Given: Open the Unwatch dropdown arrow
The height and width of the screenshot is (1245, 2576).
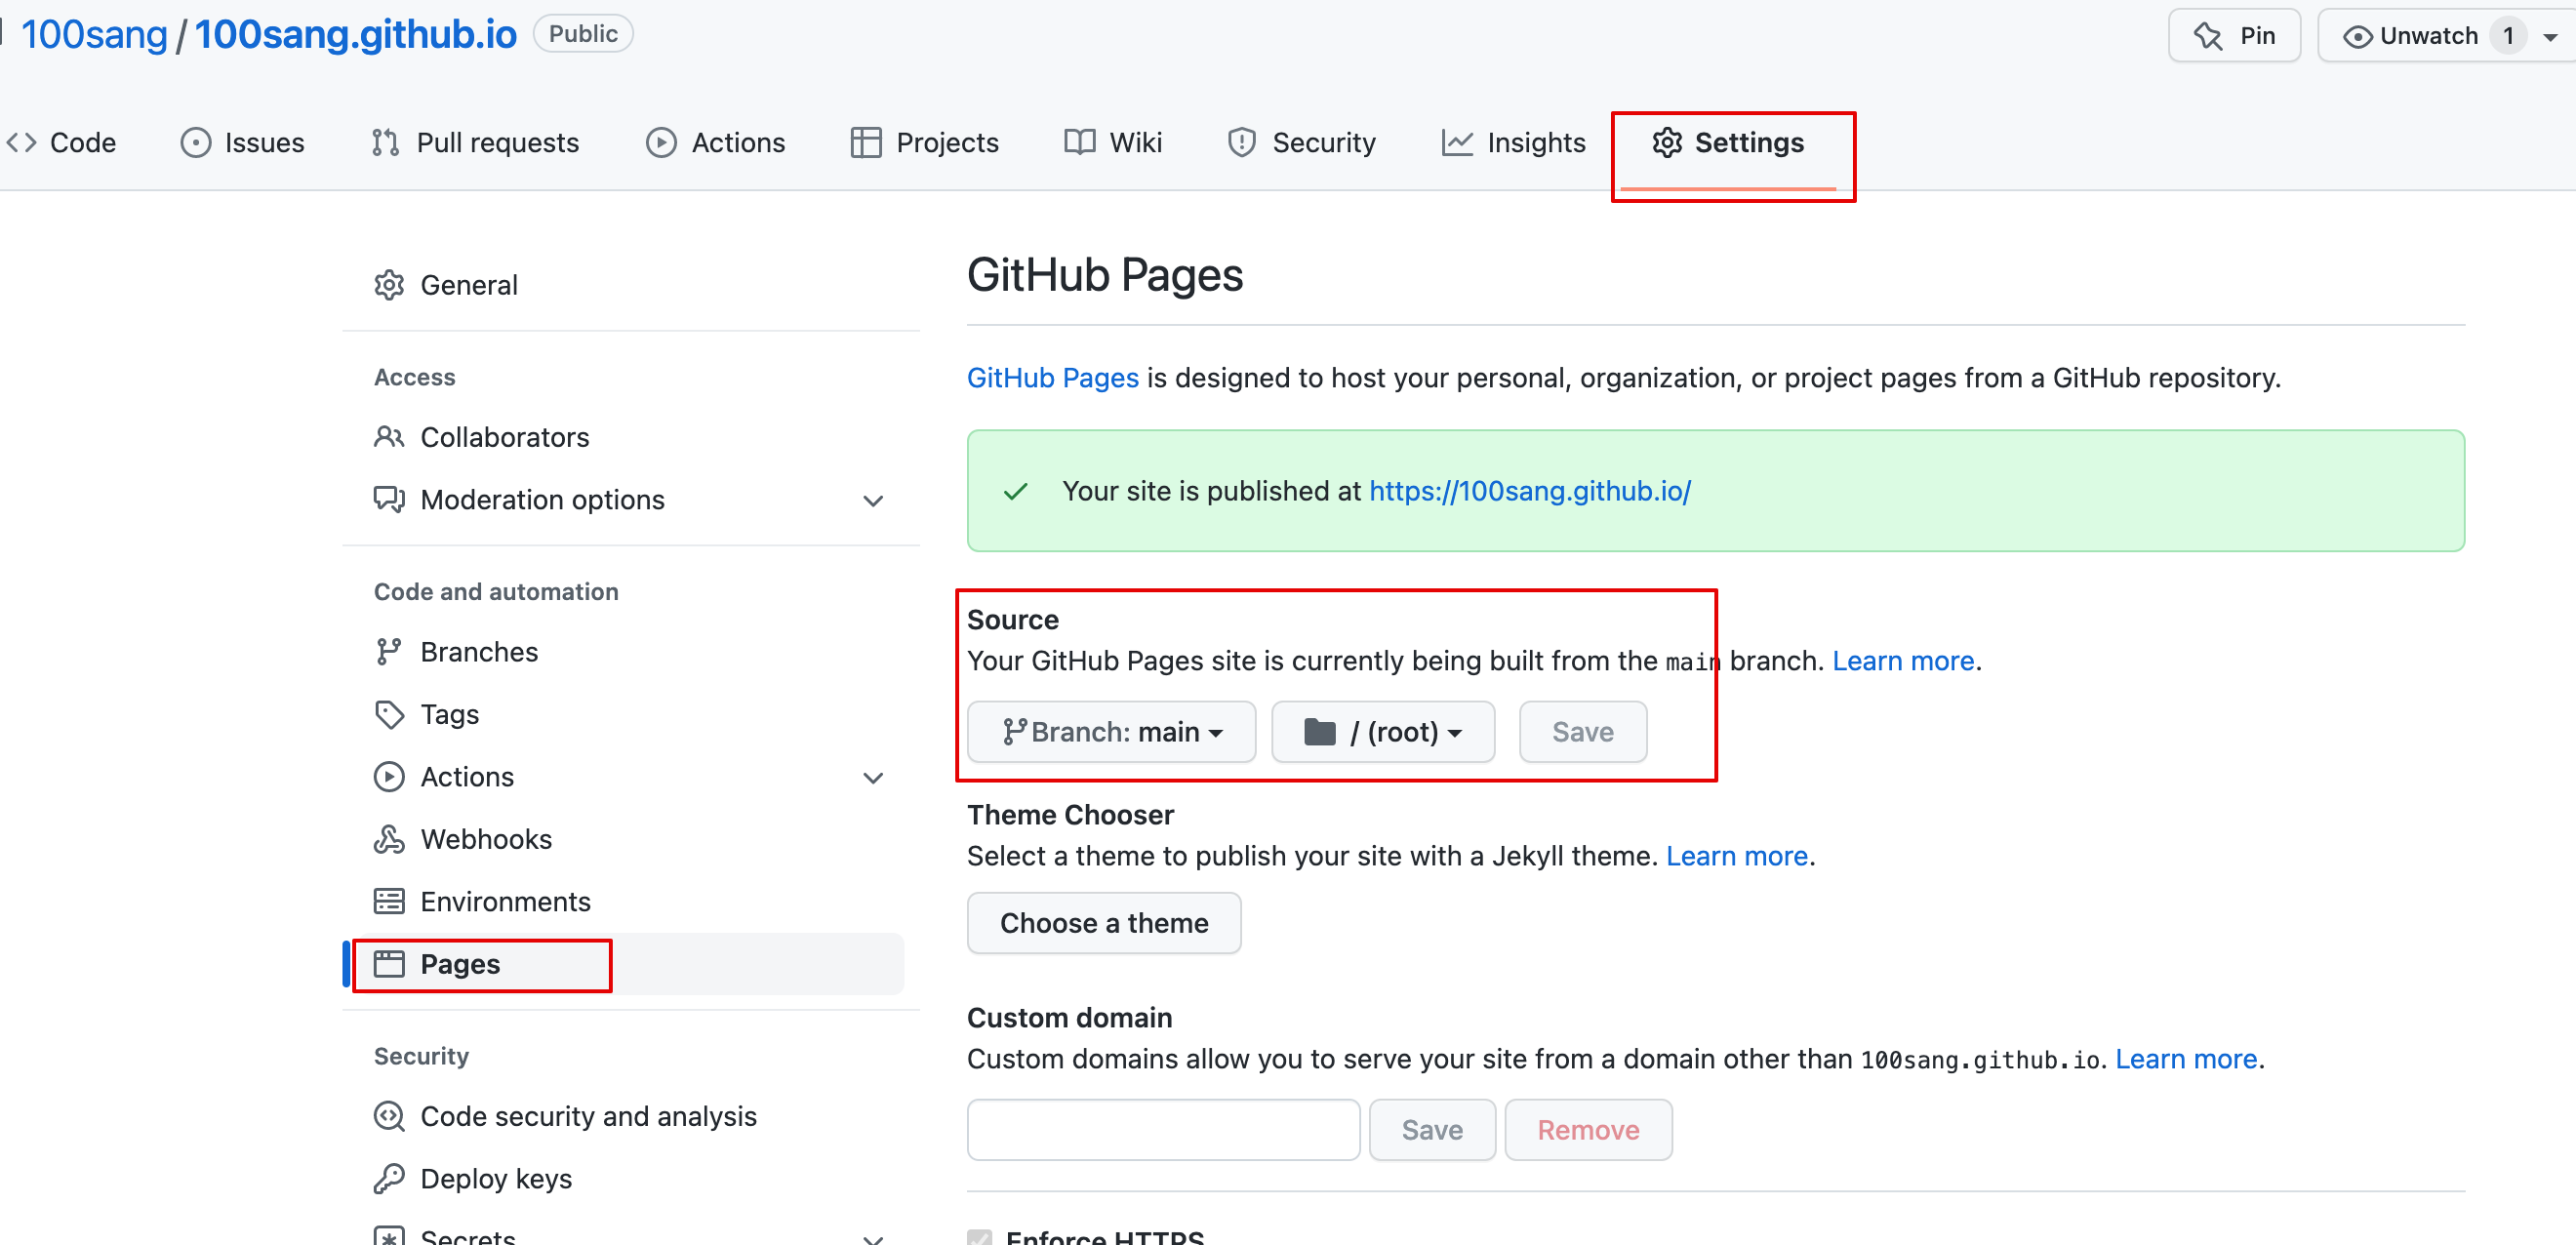Looking at the screenshot, I should [2550, 36].
